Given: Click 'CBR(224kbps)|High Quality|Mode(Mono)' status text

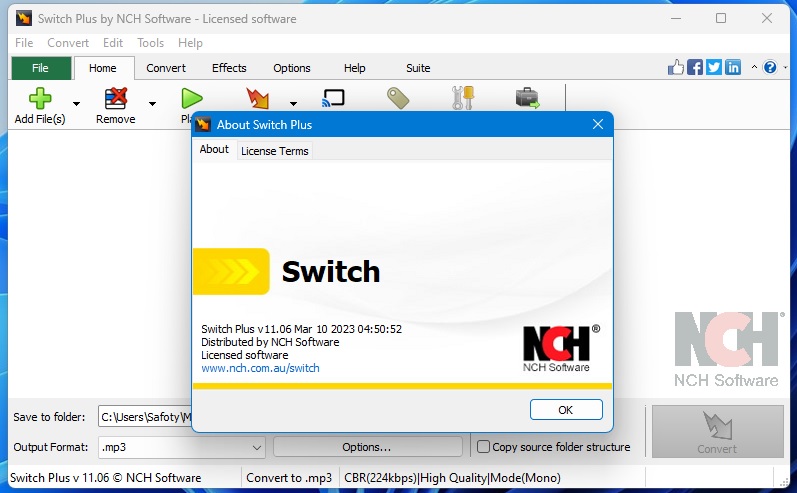Looking at the screenshot, I should point(452,478).
